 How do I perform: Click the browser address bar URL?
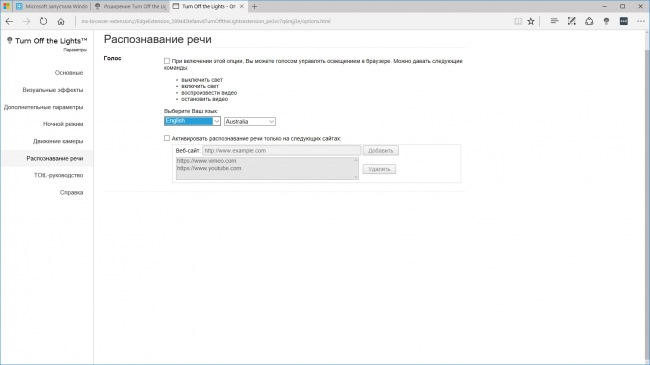[x=206, y=21]
